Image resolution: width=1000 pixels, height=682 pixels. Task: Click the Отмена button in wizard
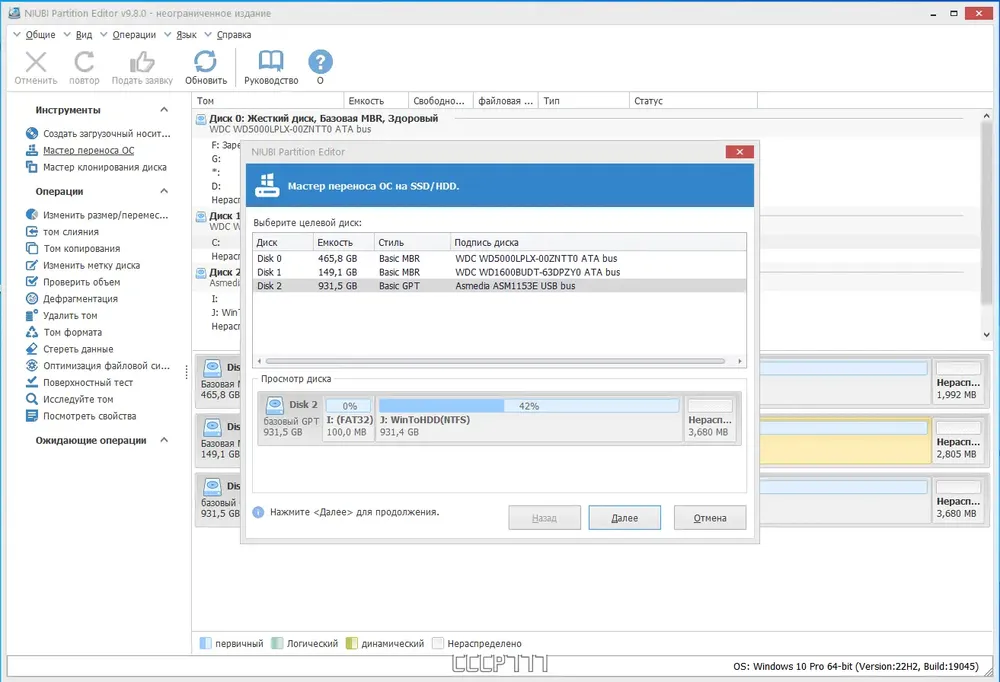coord(710,517)
